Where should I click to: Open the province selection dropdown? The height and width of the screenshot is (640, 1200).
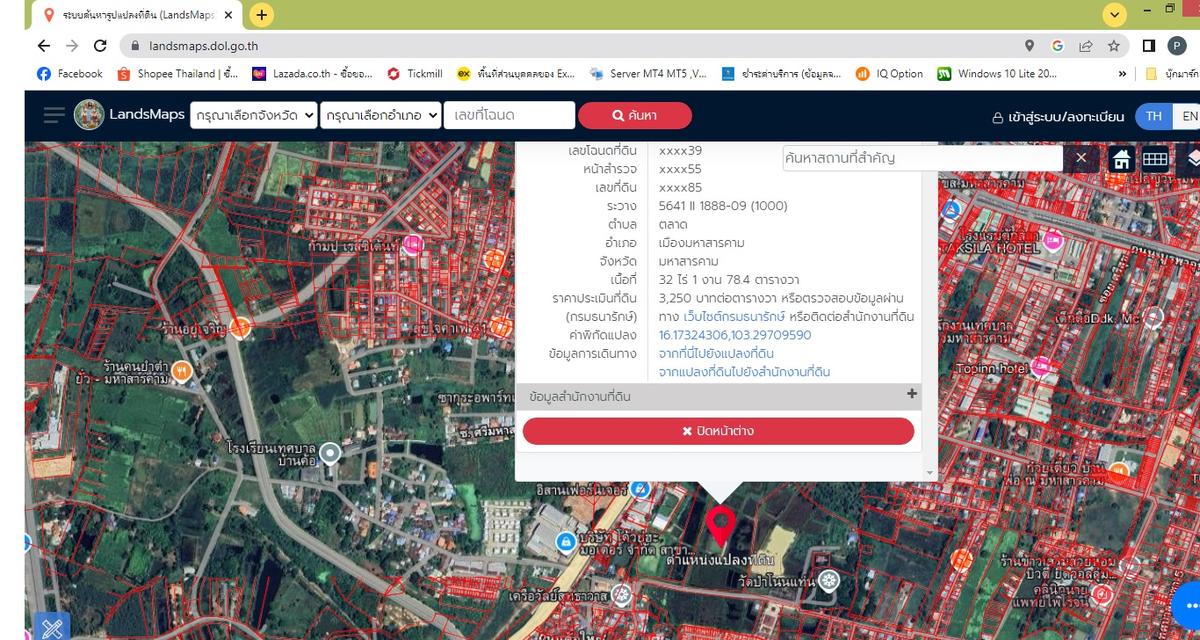tap(254, 115)
